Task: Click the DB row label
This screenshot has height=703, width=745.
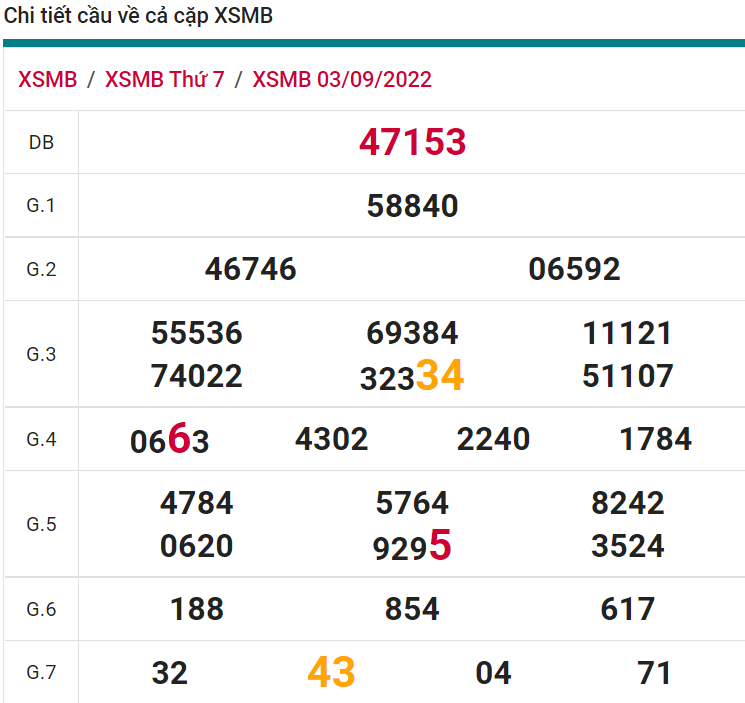Action: pyautogui.click(x=41, y=143)
